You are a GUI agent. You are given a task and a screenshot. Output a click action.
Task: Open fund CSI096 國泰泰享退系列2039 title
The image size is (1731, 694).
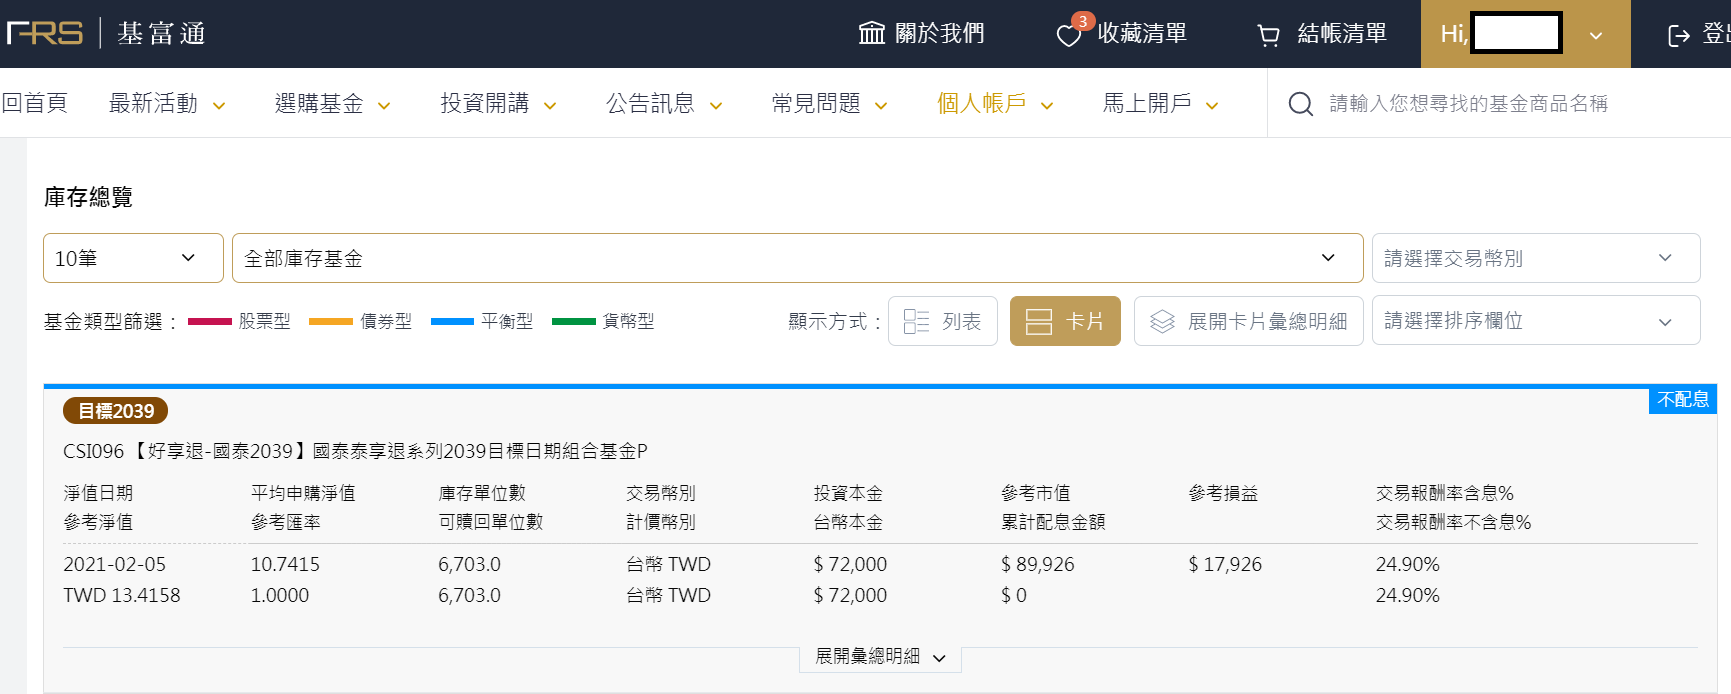tap(355, 451)
